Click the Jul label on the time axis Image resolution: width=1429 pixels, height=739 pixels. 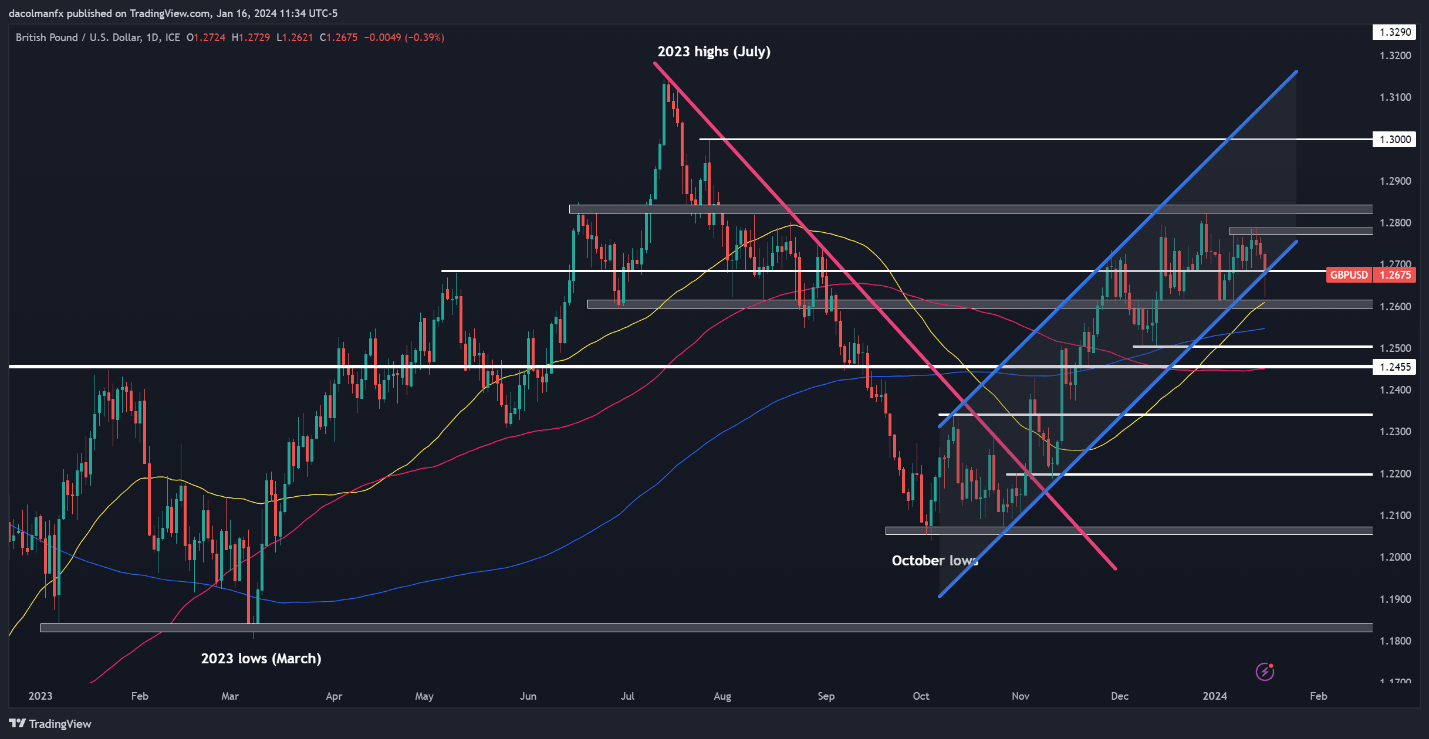point(629,694)
